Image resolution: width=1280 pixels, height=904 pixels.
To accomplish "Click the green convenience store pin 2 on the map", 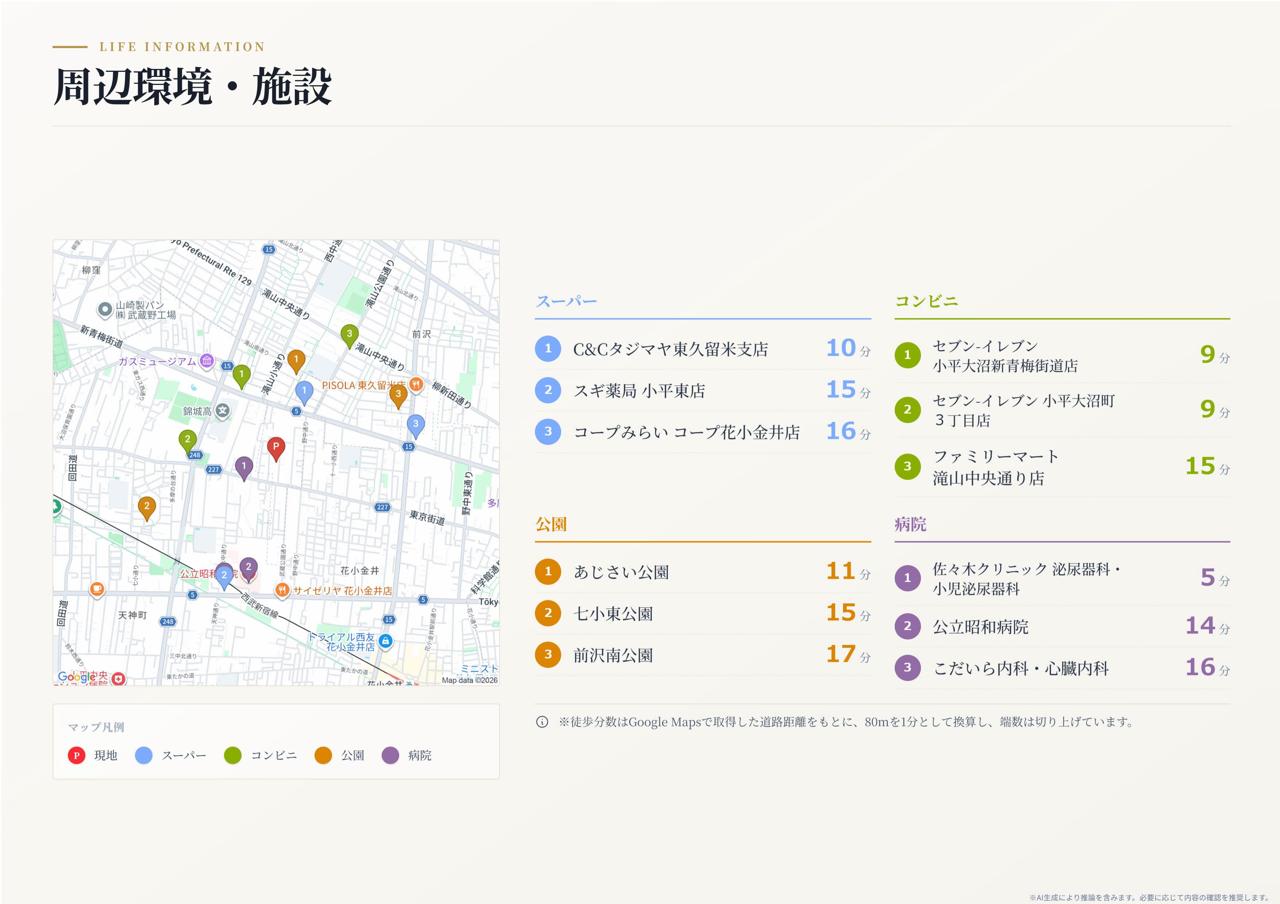I will coord(187,442).
